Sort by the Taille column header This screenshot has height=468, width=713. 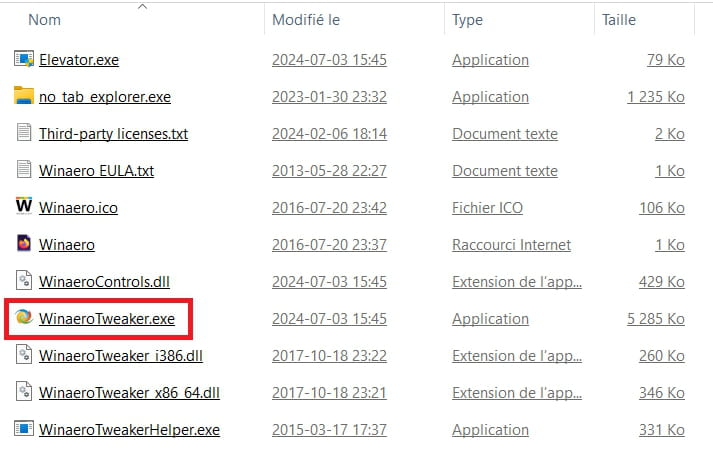click(619, 20)
